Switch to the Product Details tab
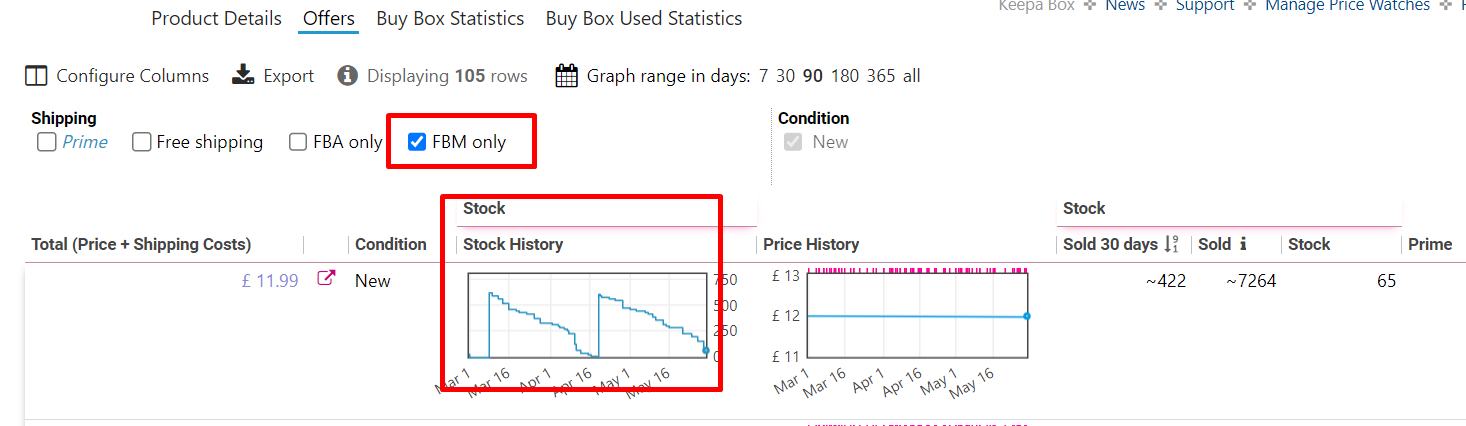The image size is (1466, 426). coord(216,18)
